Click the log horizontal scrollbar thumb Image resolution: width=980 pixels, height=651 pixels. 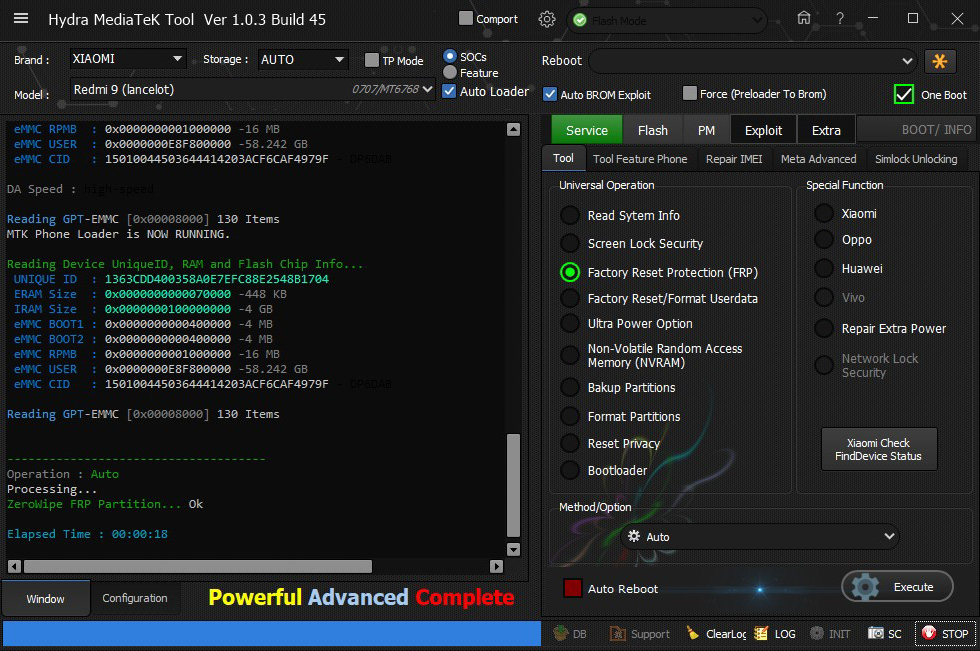click(x=198, y=566)
